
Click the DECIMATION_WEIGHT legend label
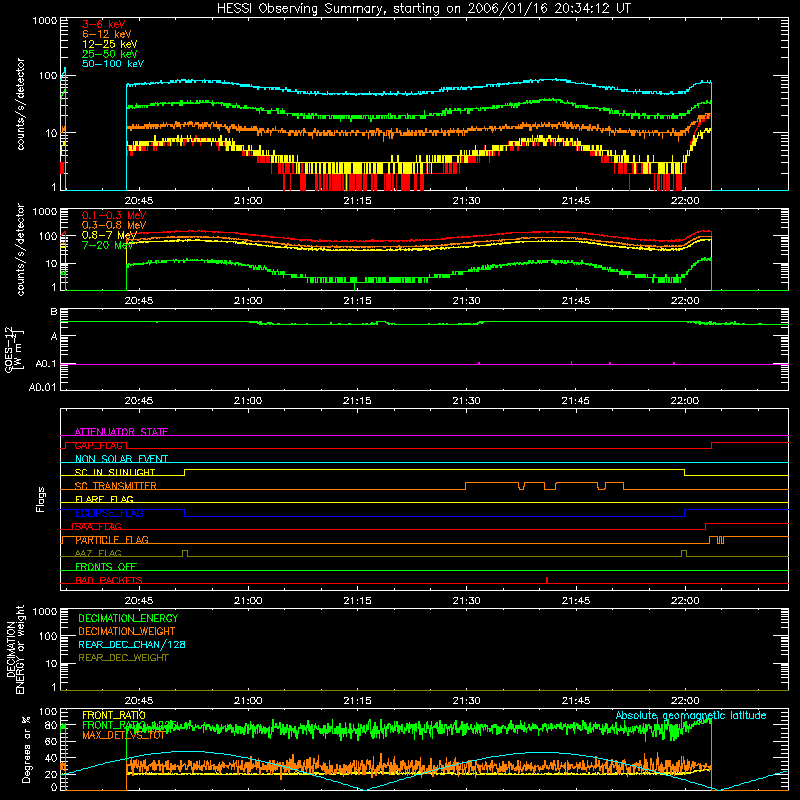coord(127,631)
